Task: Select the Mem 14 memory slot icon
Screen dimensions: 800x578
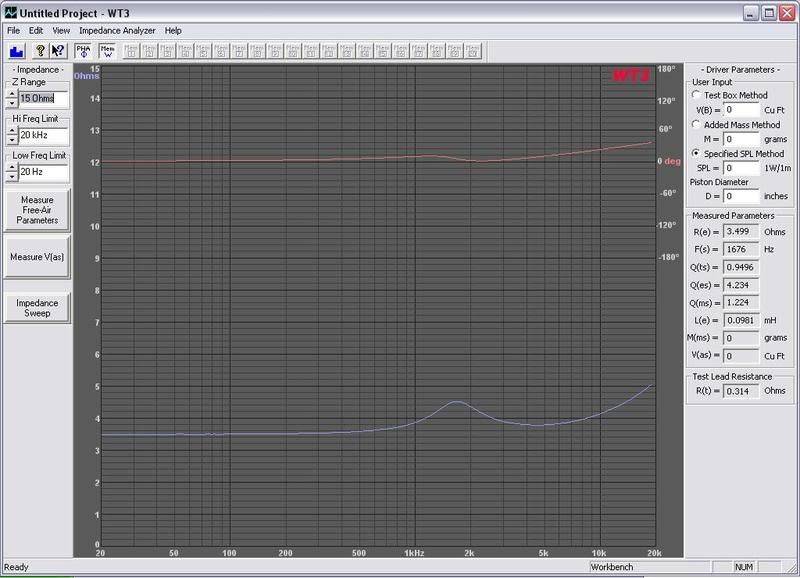Action: 365,51
